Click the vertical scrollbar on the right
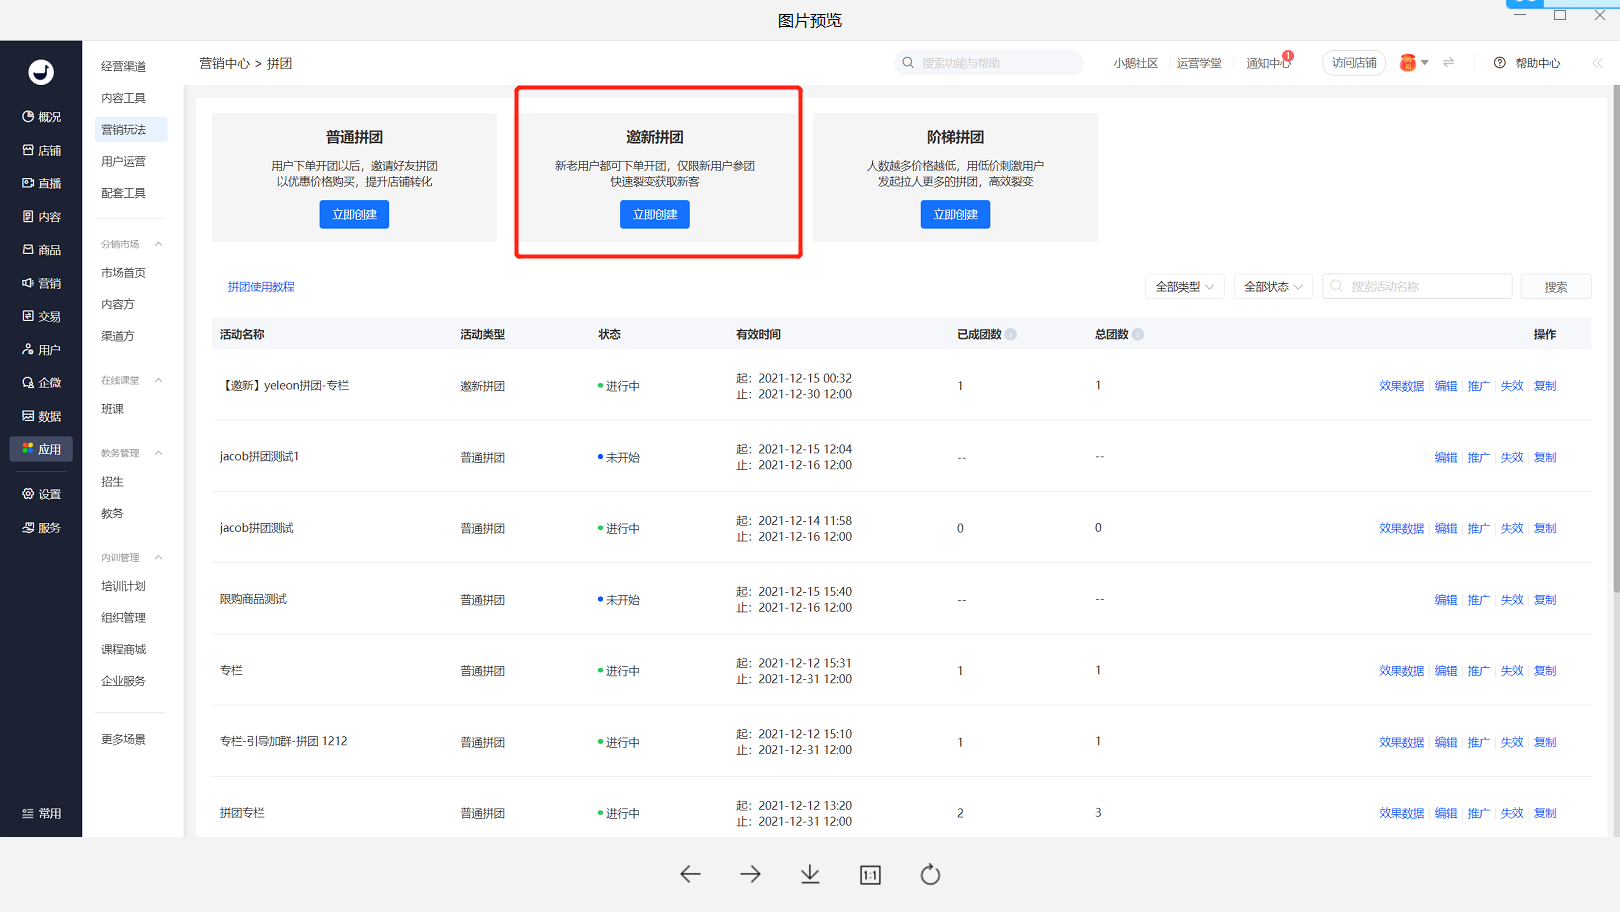Image resolution: width=1620 pixels, height=912 pixels. tap(1615, 340)
